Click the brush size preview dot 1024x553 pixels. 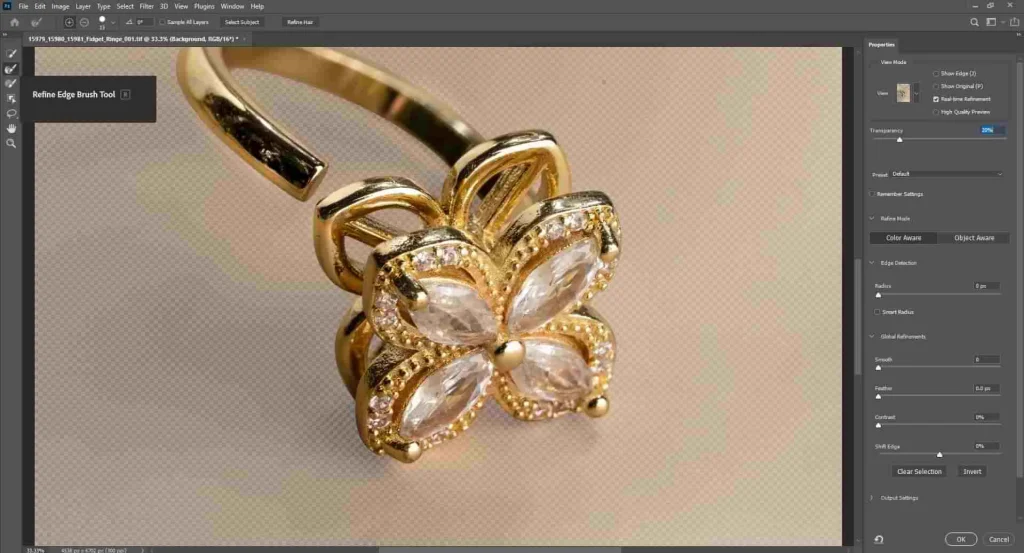click(x=102, y=20)
